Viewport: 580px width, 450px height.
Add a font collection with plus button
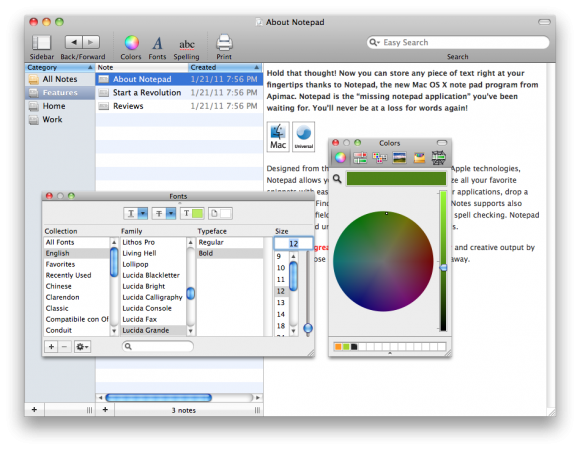pos(51,347)
